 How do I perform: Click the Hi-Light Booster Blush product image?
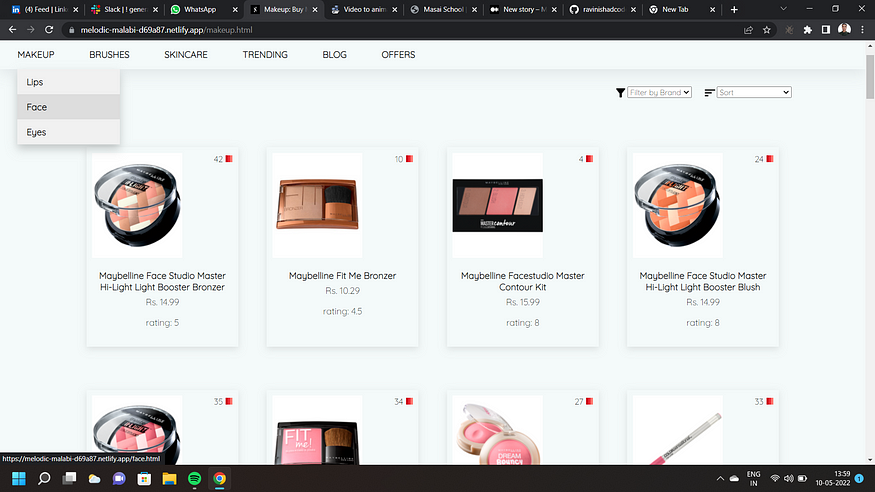click(x=677, y=205)
